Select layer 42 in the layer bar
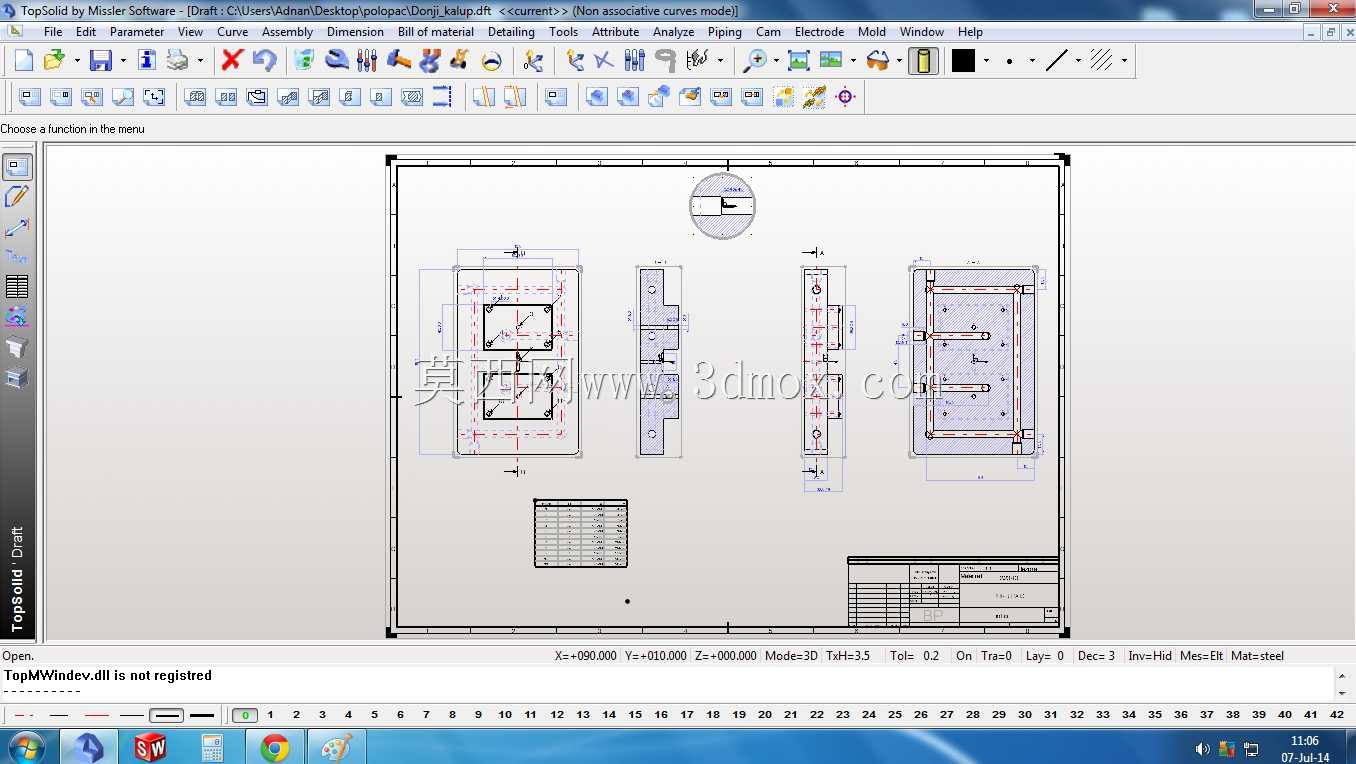This screenshot has width=1356, height=764. tap(1337, 715)
